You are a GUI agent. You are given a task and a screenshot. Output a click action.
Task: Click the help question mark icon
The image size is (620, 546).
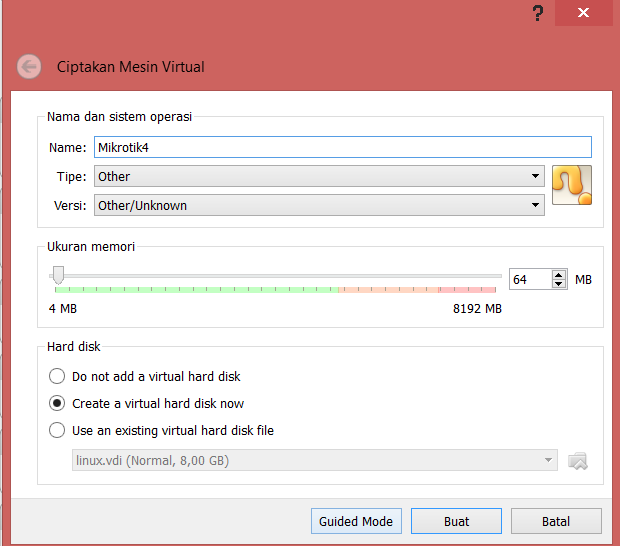point(538,13)
